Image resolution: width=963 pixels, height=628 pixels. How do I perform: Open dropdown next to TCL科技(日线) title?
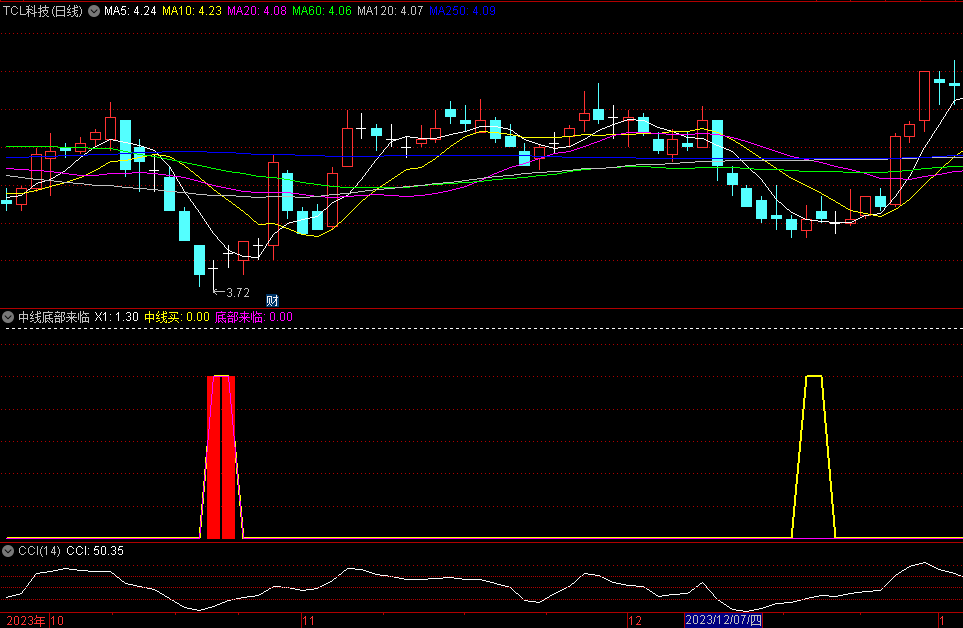point(94,11)
